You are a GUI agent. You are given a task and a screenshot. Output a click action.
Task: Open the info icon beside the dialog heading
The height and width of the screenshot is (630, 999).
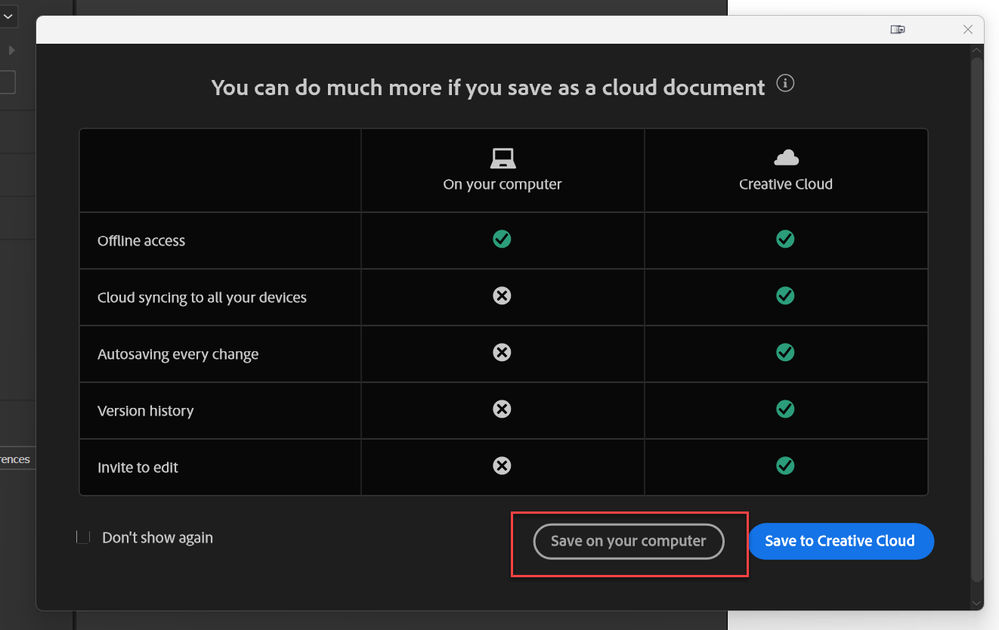pos(786,84)
